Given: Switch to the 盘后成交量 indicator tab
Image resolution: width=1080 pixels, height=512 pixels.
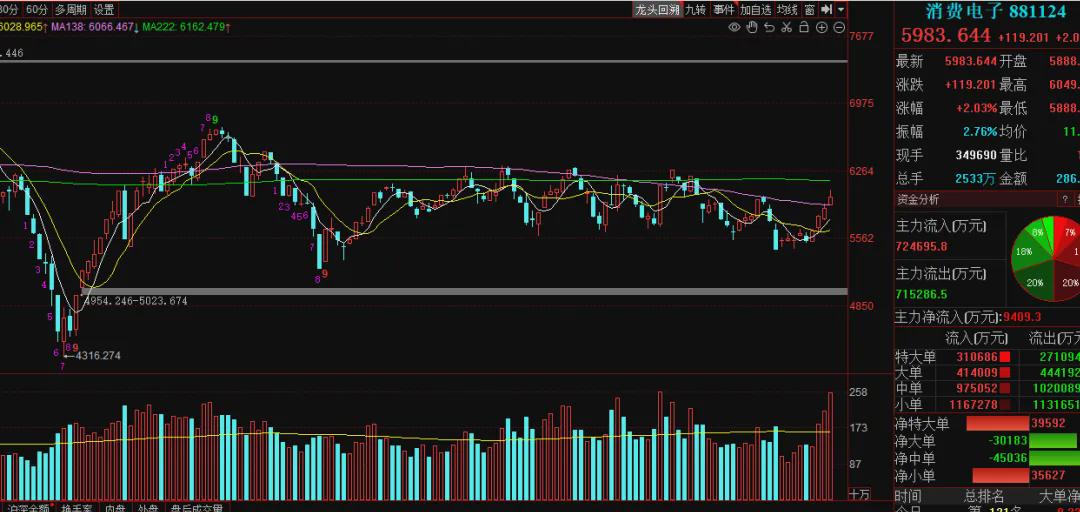Looking at the screenshot, I should click(196, 508).
